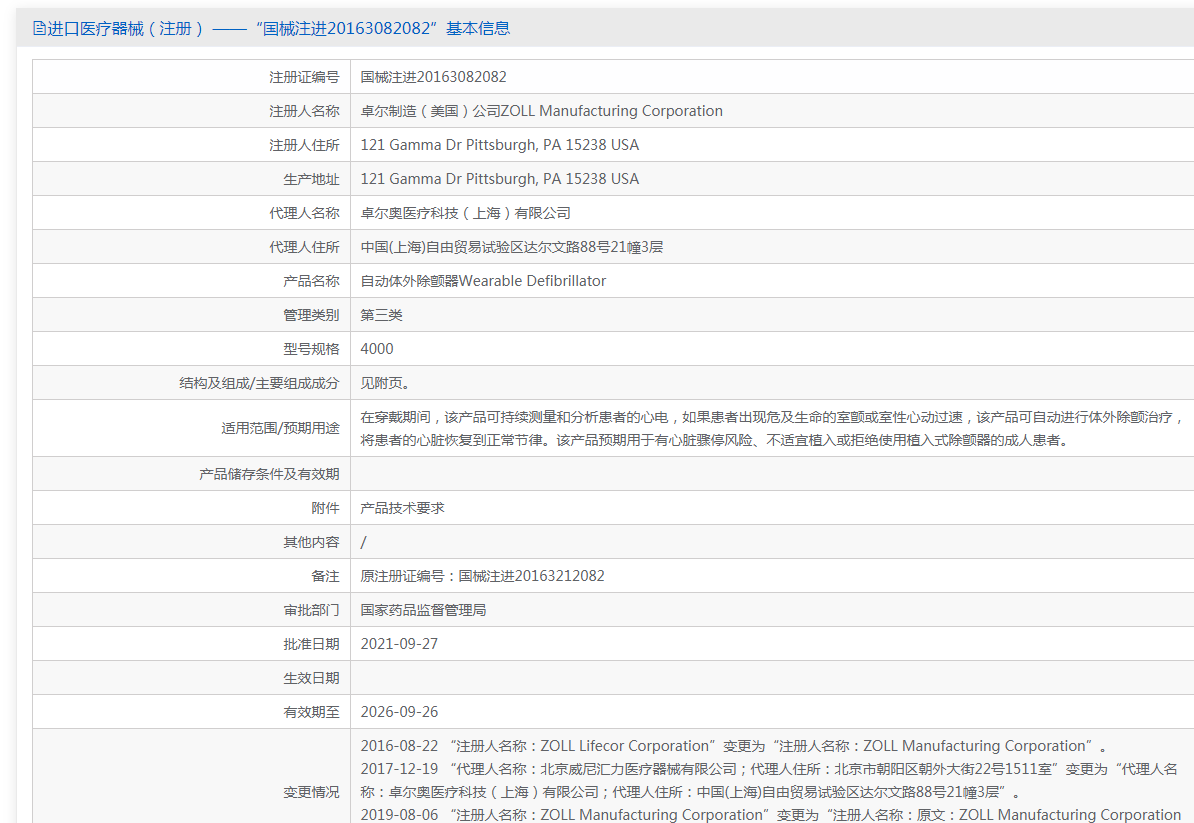Click the label 代理人住所

coord(304,247)
